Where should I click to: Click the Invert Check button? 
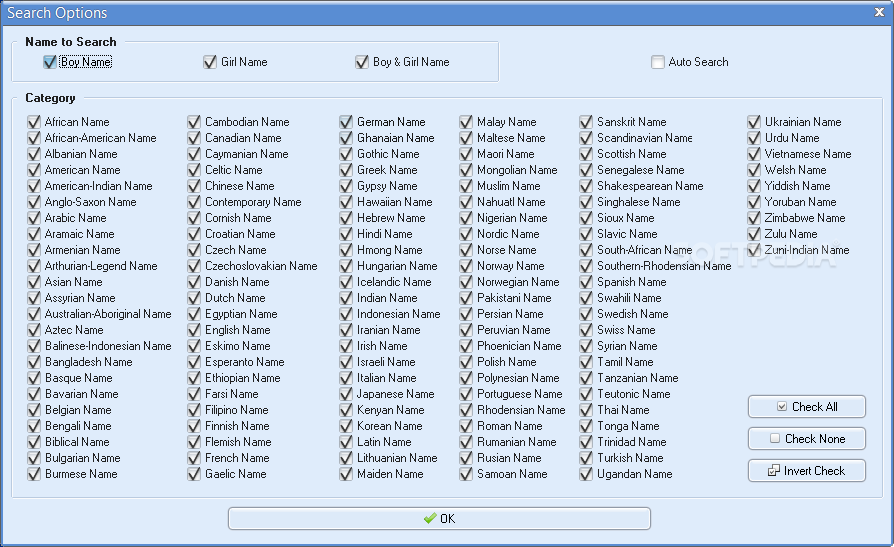coord(807,471)
